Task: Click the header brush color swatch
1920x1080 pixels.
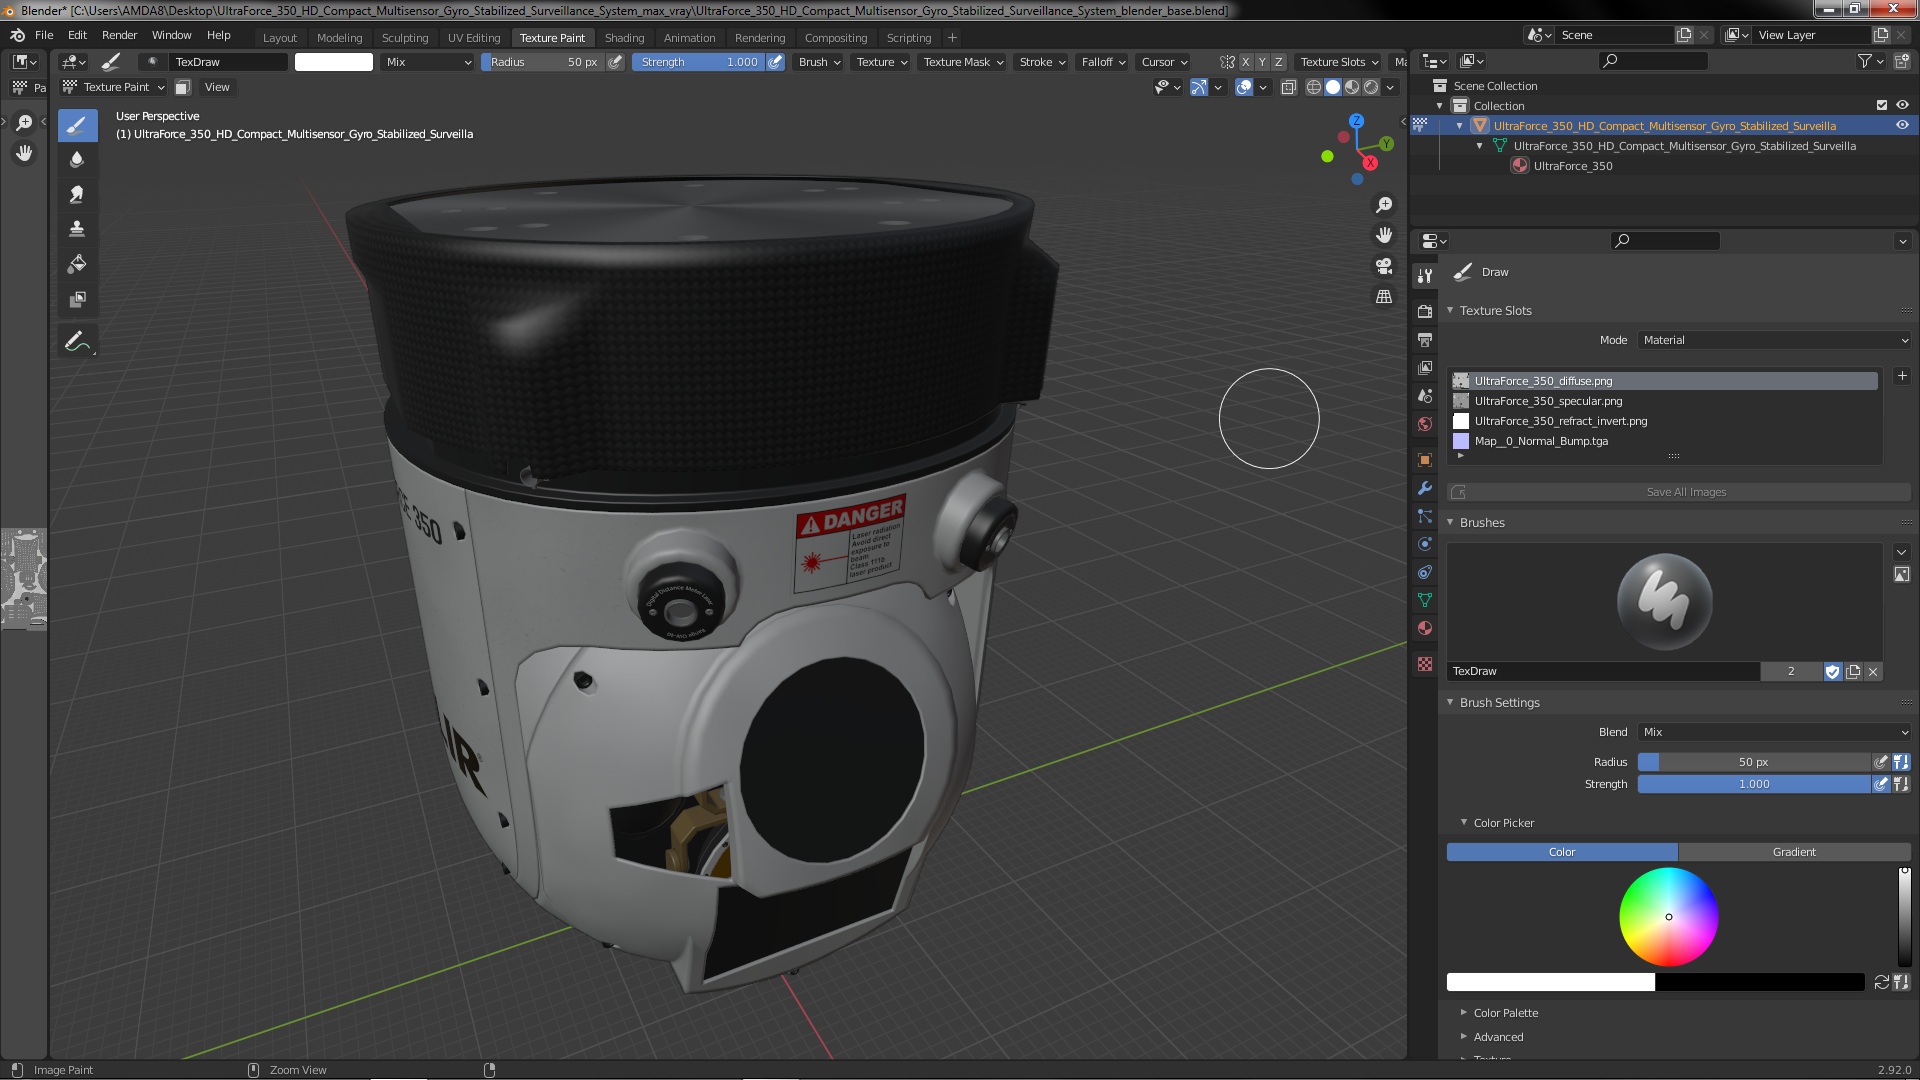Action: coord(334,62)
